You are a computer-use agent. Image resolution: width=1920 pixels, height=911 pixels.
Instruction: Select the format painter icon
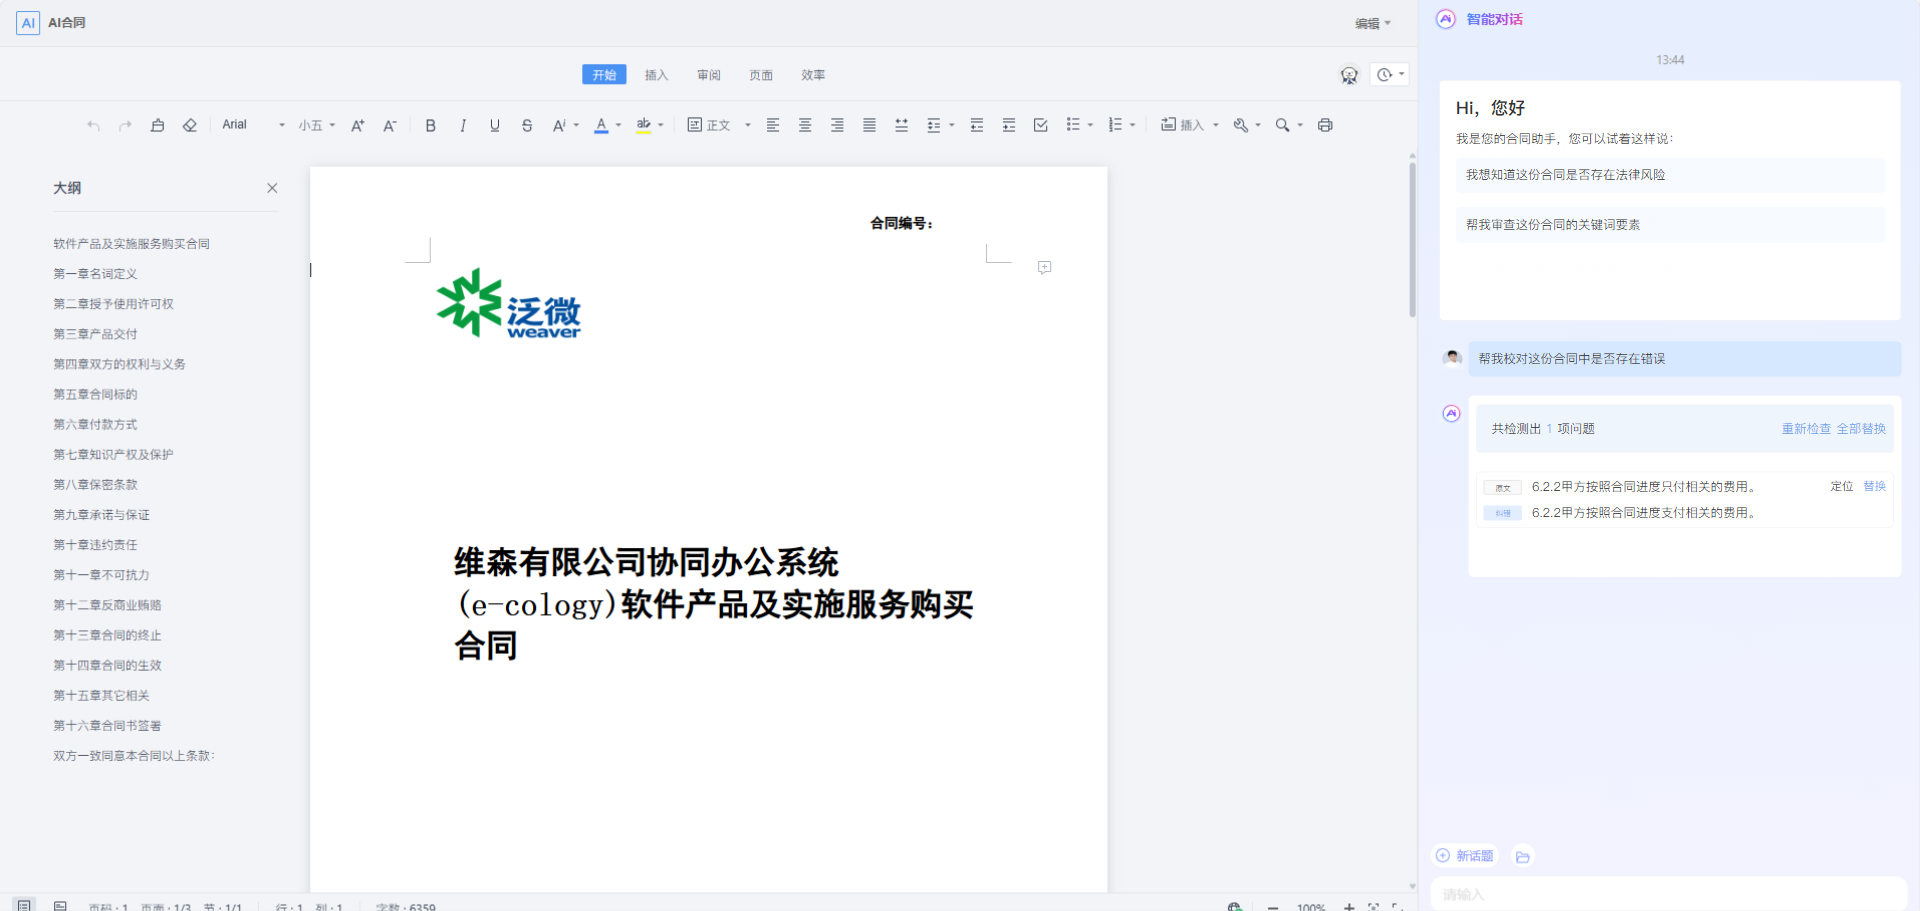click(157, 125)
